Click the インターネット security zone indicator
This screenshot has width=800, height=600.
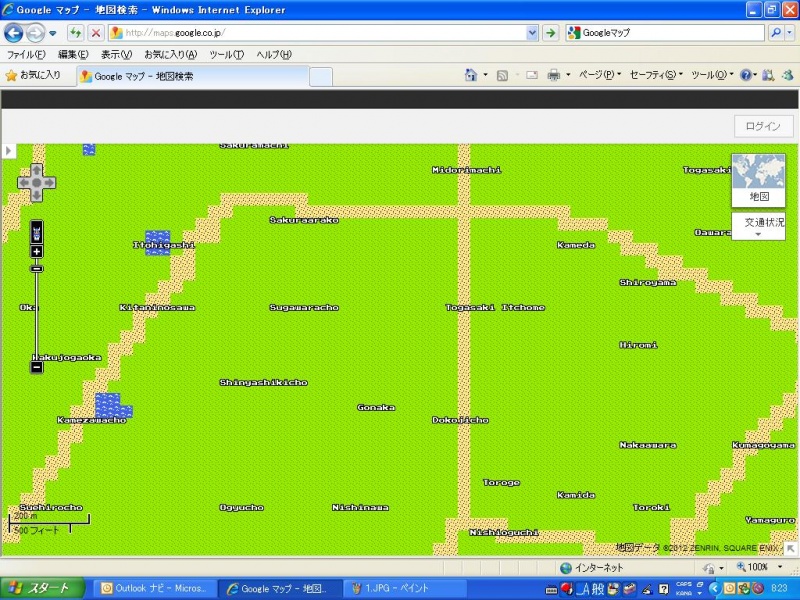592,568
